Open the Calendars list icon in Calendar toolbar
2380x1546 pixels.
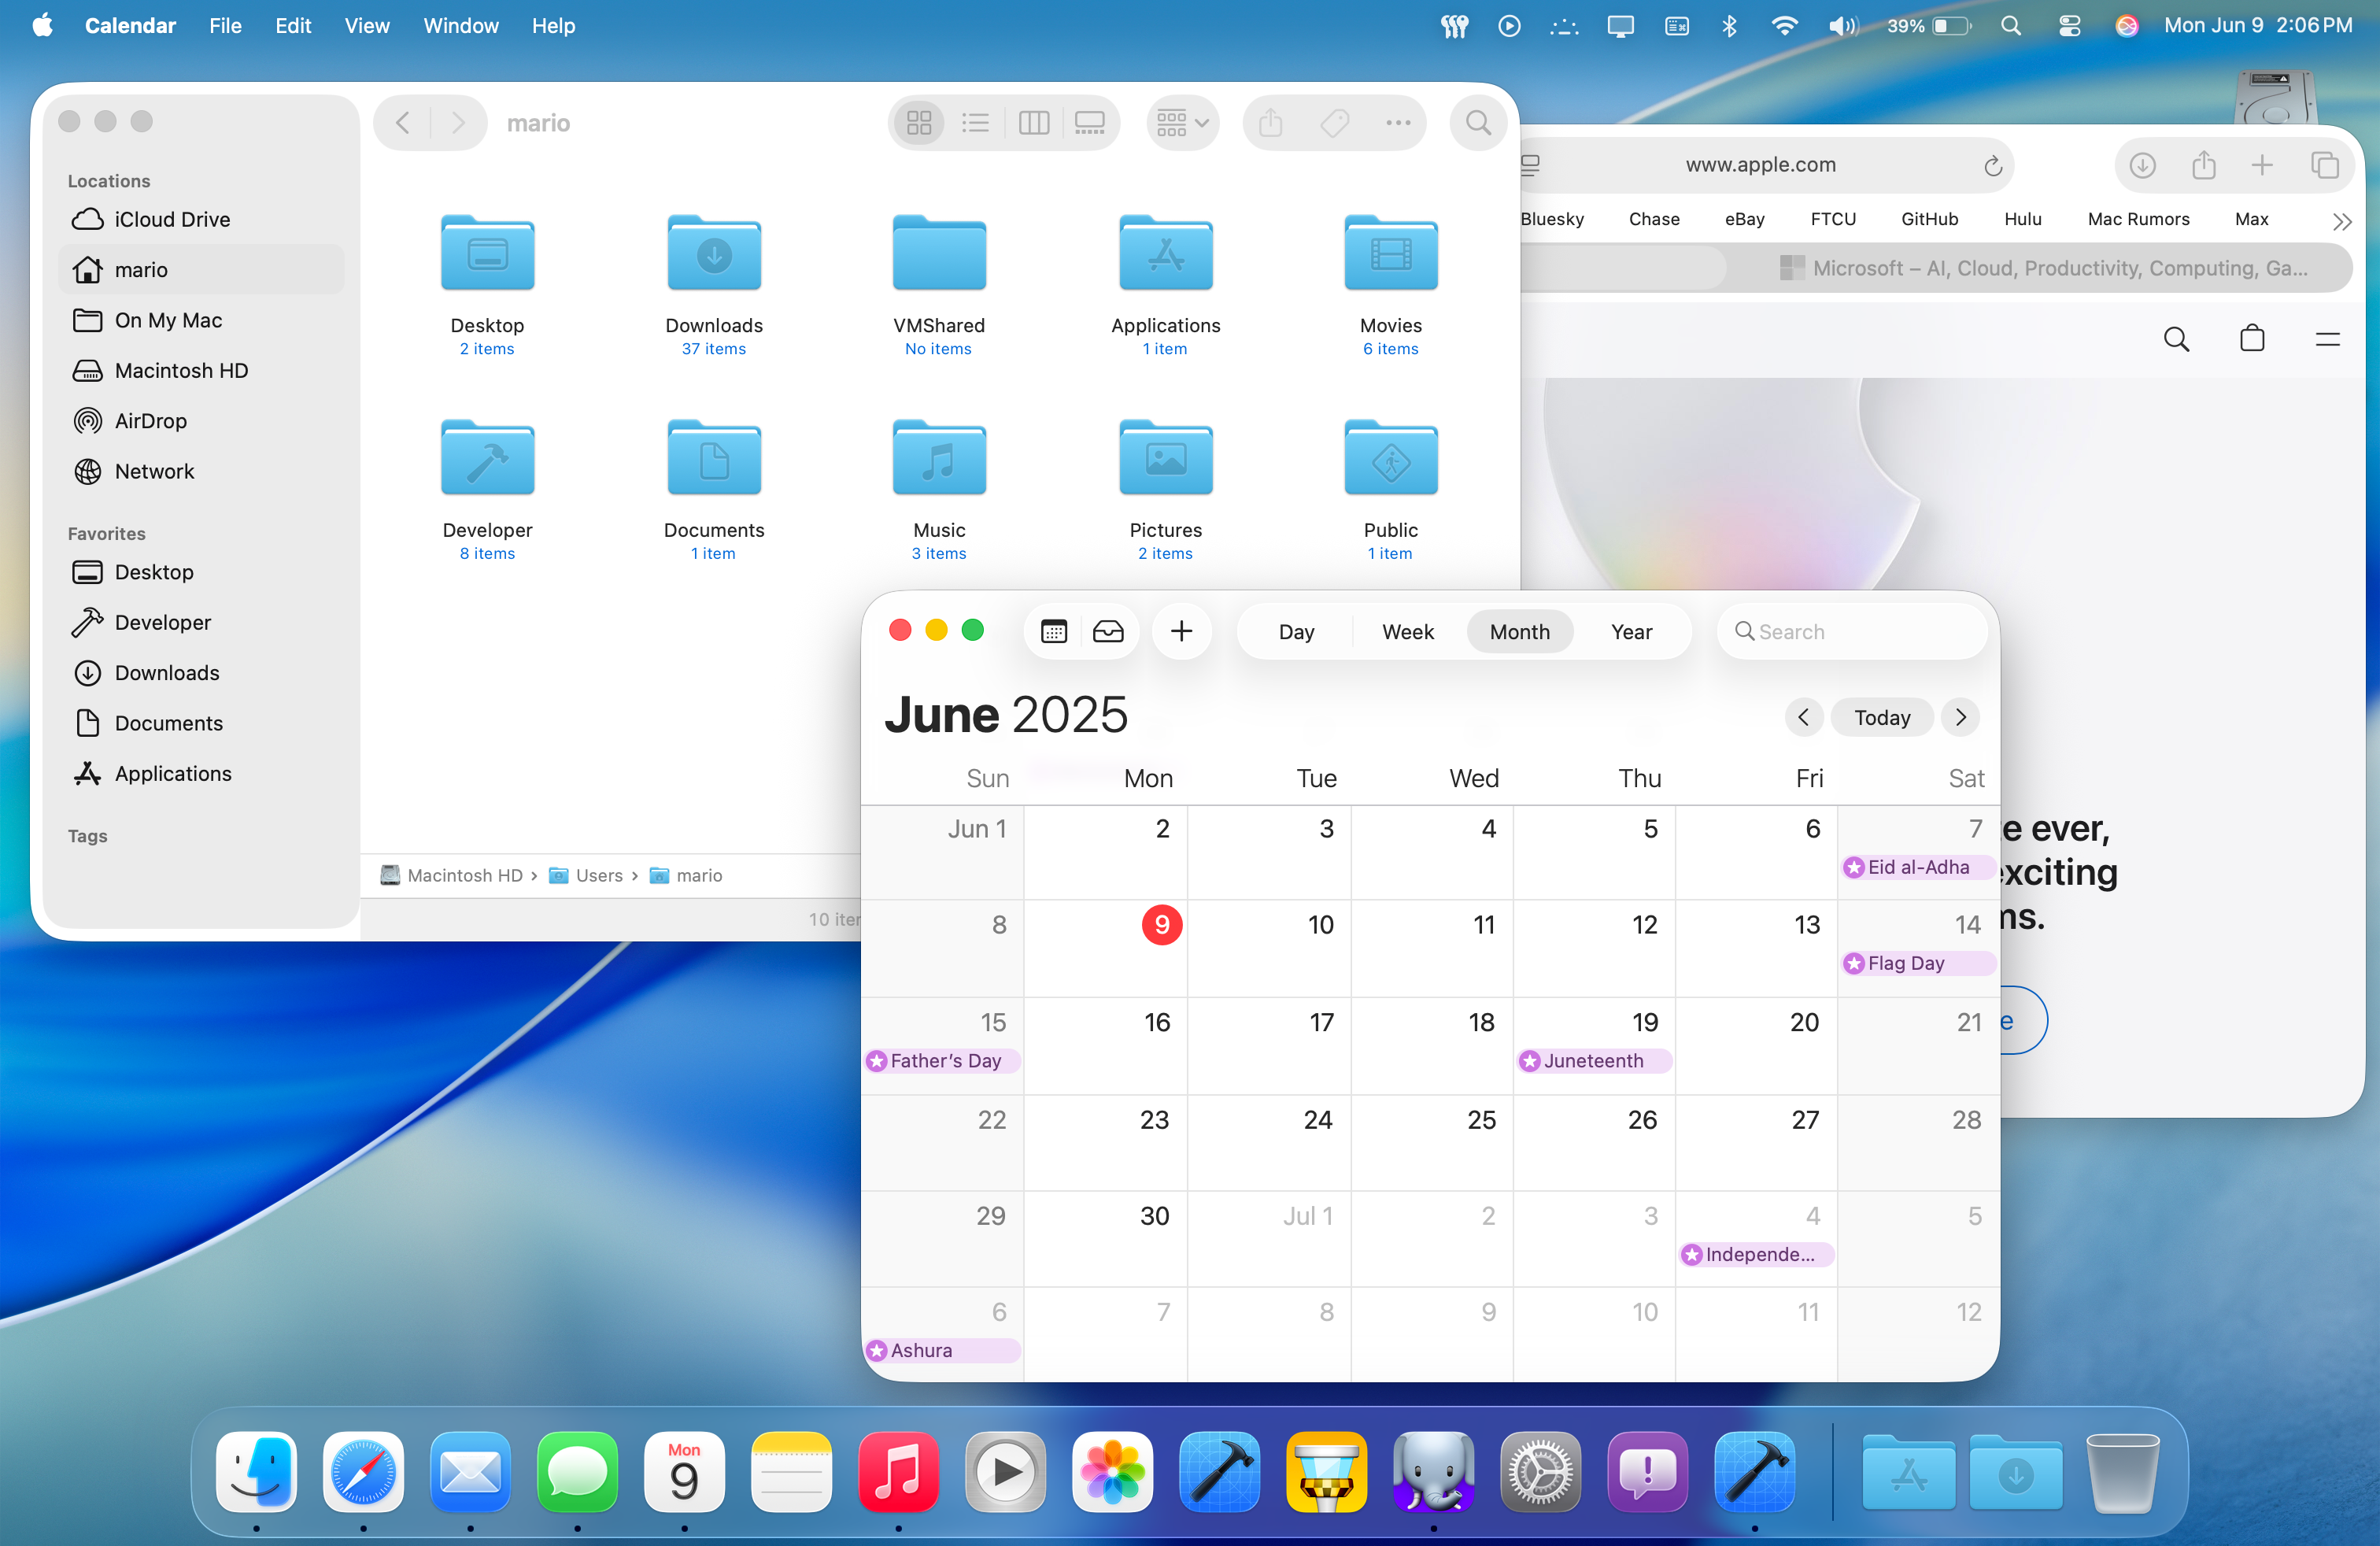(1054, 631)
